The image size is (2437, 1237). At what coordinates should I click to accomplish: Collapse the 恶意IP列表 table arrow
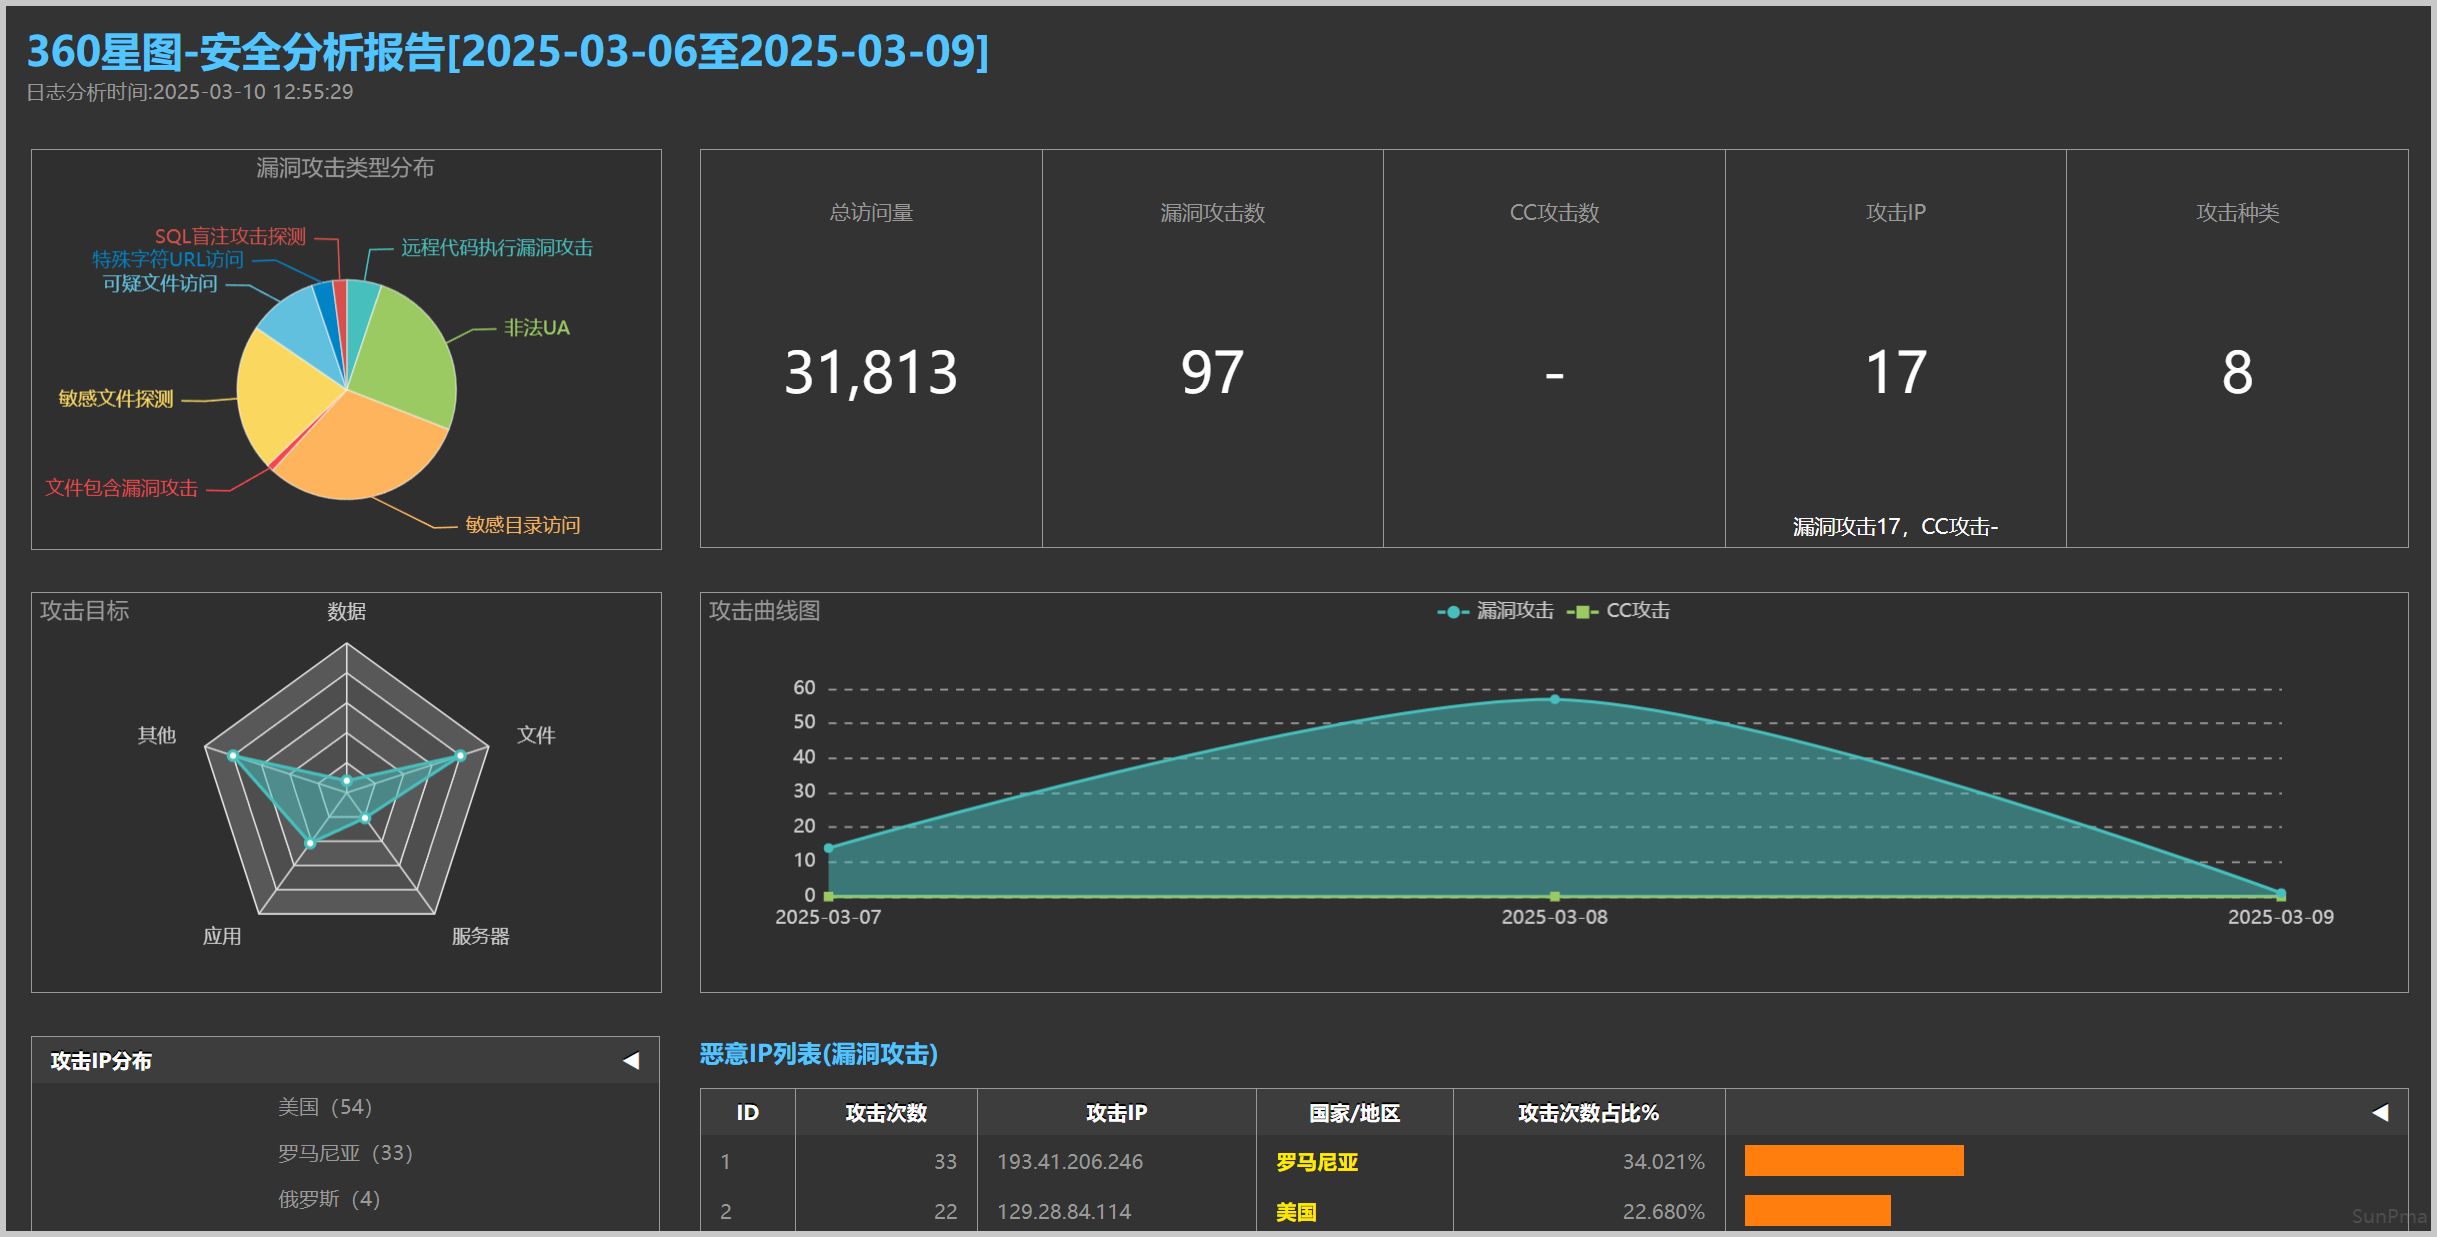(x=2380, y=1112)
